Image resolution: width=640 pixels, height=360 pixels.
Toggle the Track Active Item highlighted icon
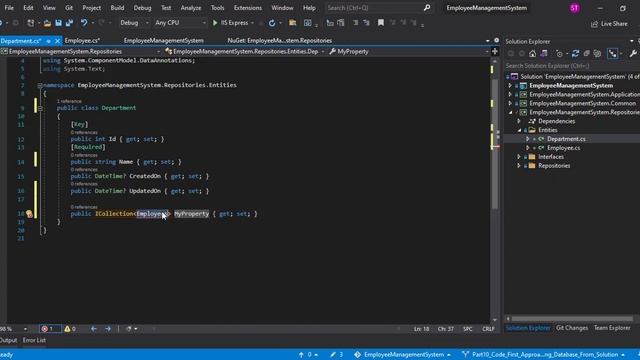point(613,53)
